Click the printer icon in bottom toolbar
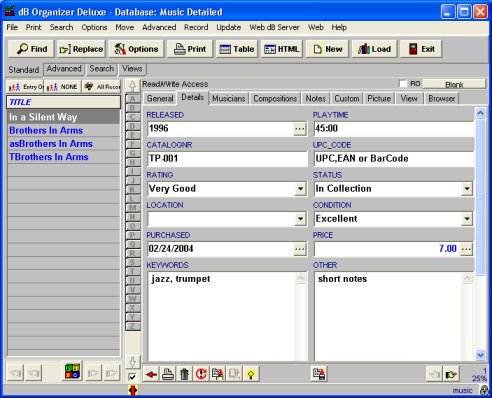This screenshot has height=398, width=492. 168,374
